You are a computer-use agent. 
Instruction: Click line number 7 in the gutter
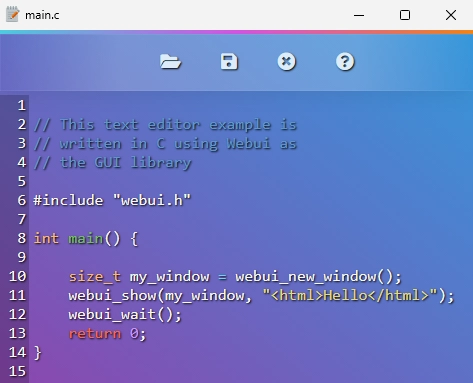pyautogui.click(x=22, y=219)
